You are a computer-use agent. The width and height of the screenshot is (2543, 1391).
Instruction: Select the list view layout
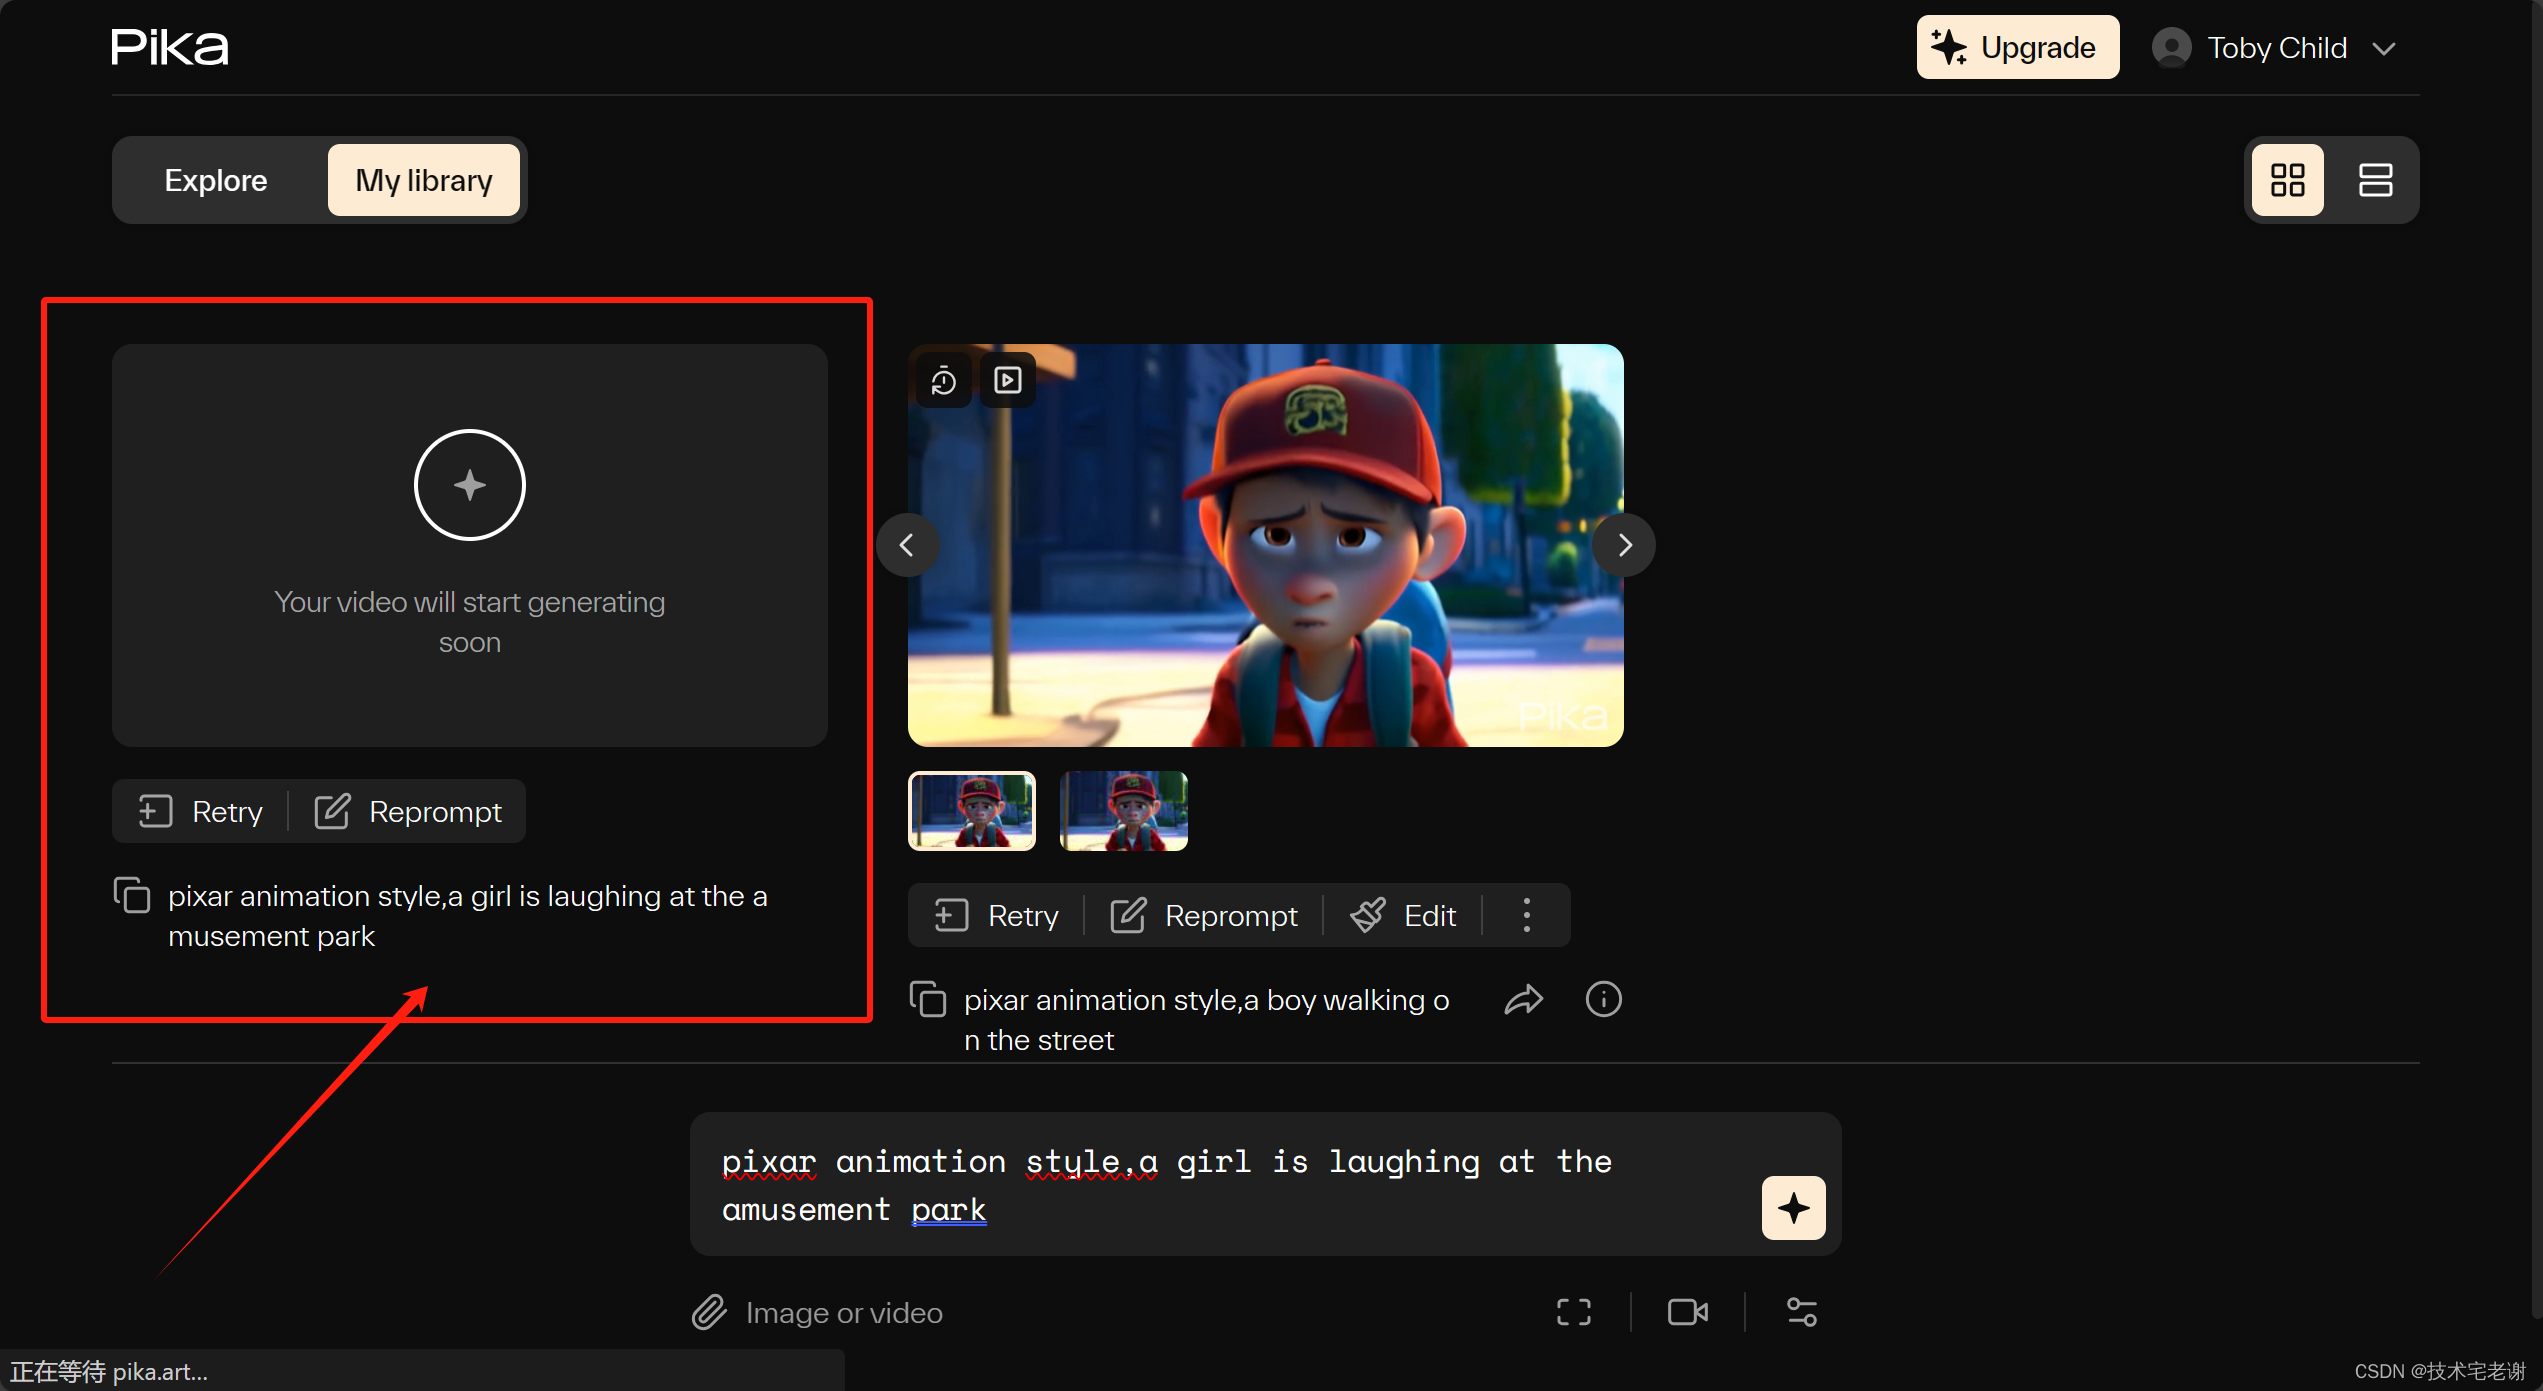(2375, 180)
